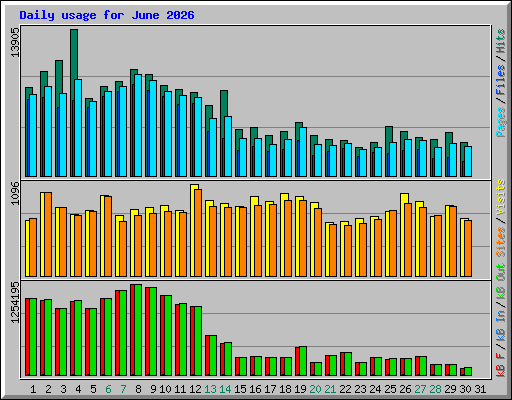Click day label 11 on x-axis

click(x=180, y=389)
